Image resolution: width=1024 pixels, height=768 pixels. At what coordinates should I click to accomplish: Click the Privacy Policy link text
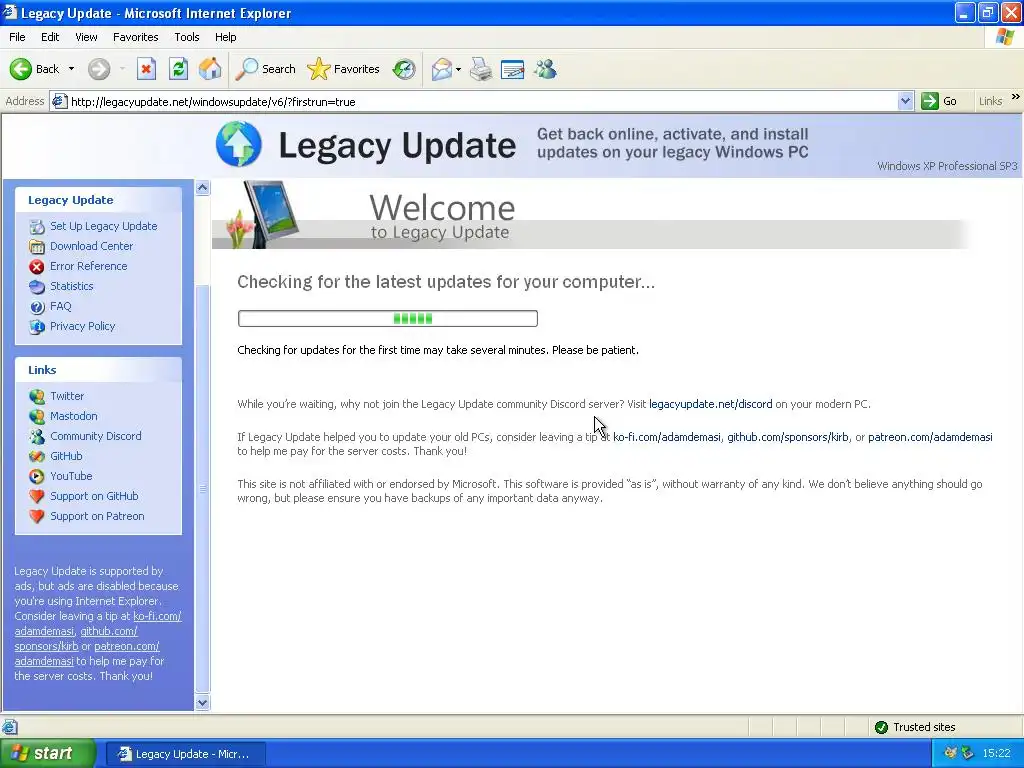coord(83,326)
